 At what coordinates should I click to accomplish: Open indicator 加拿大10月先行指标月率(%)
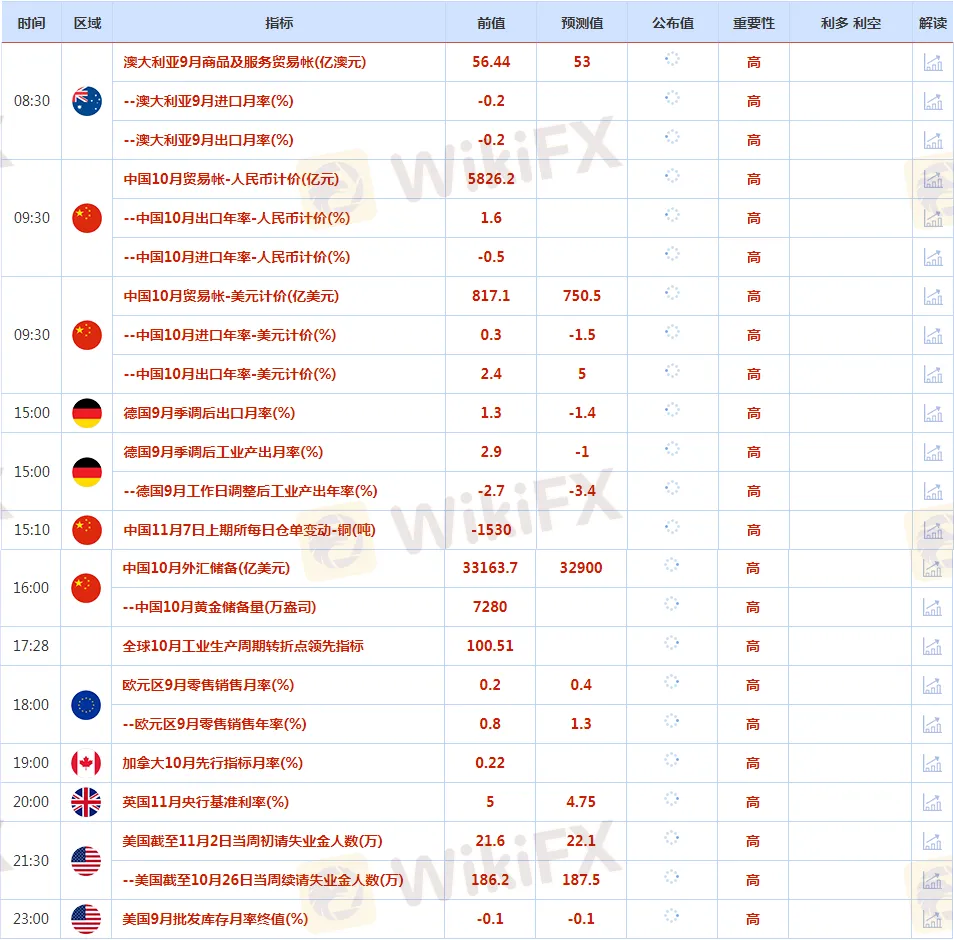(212, 763)
